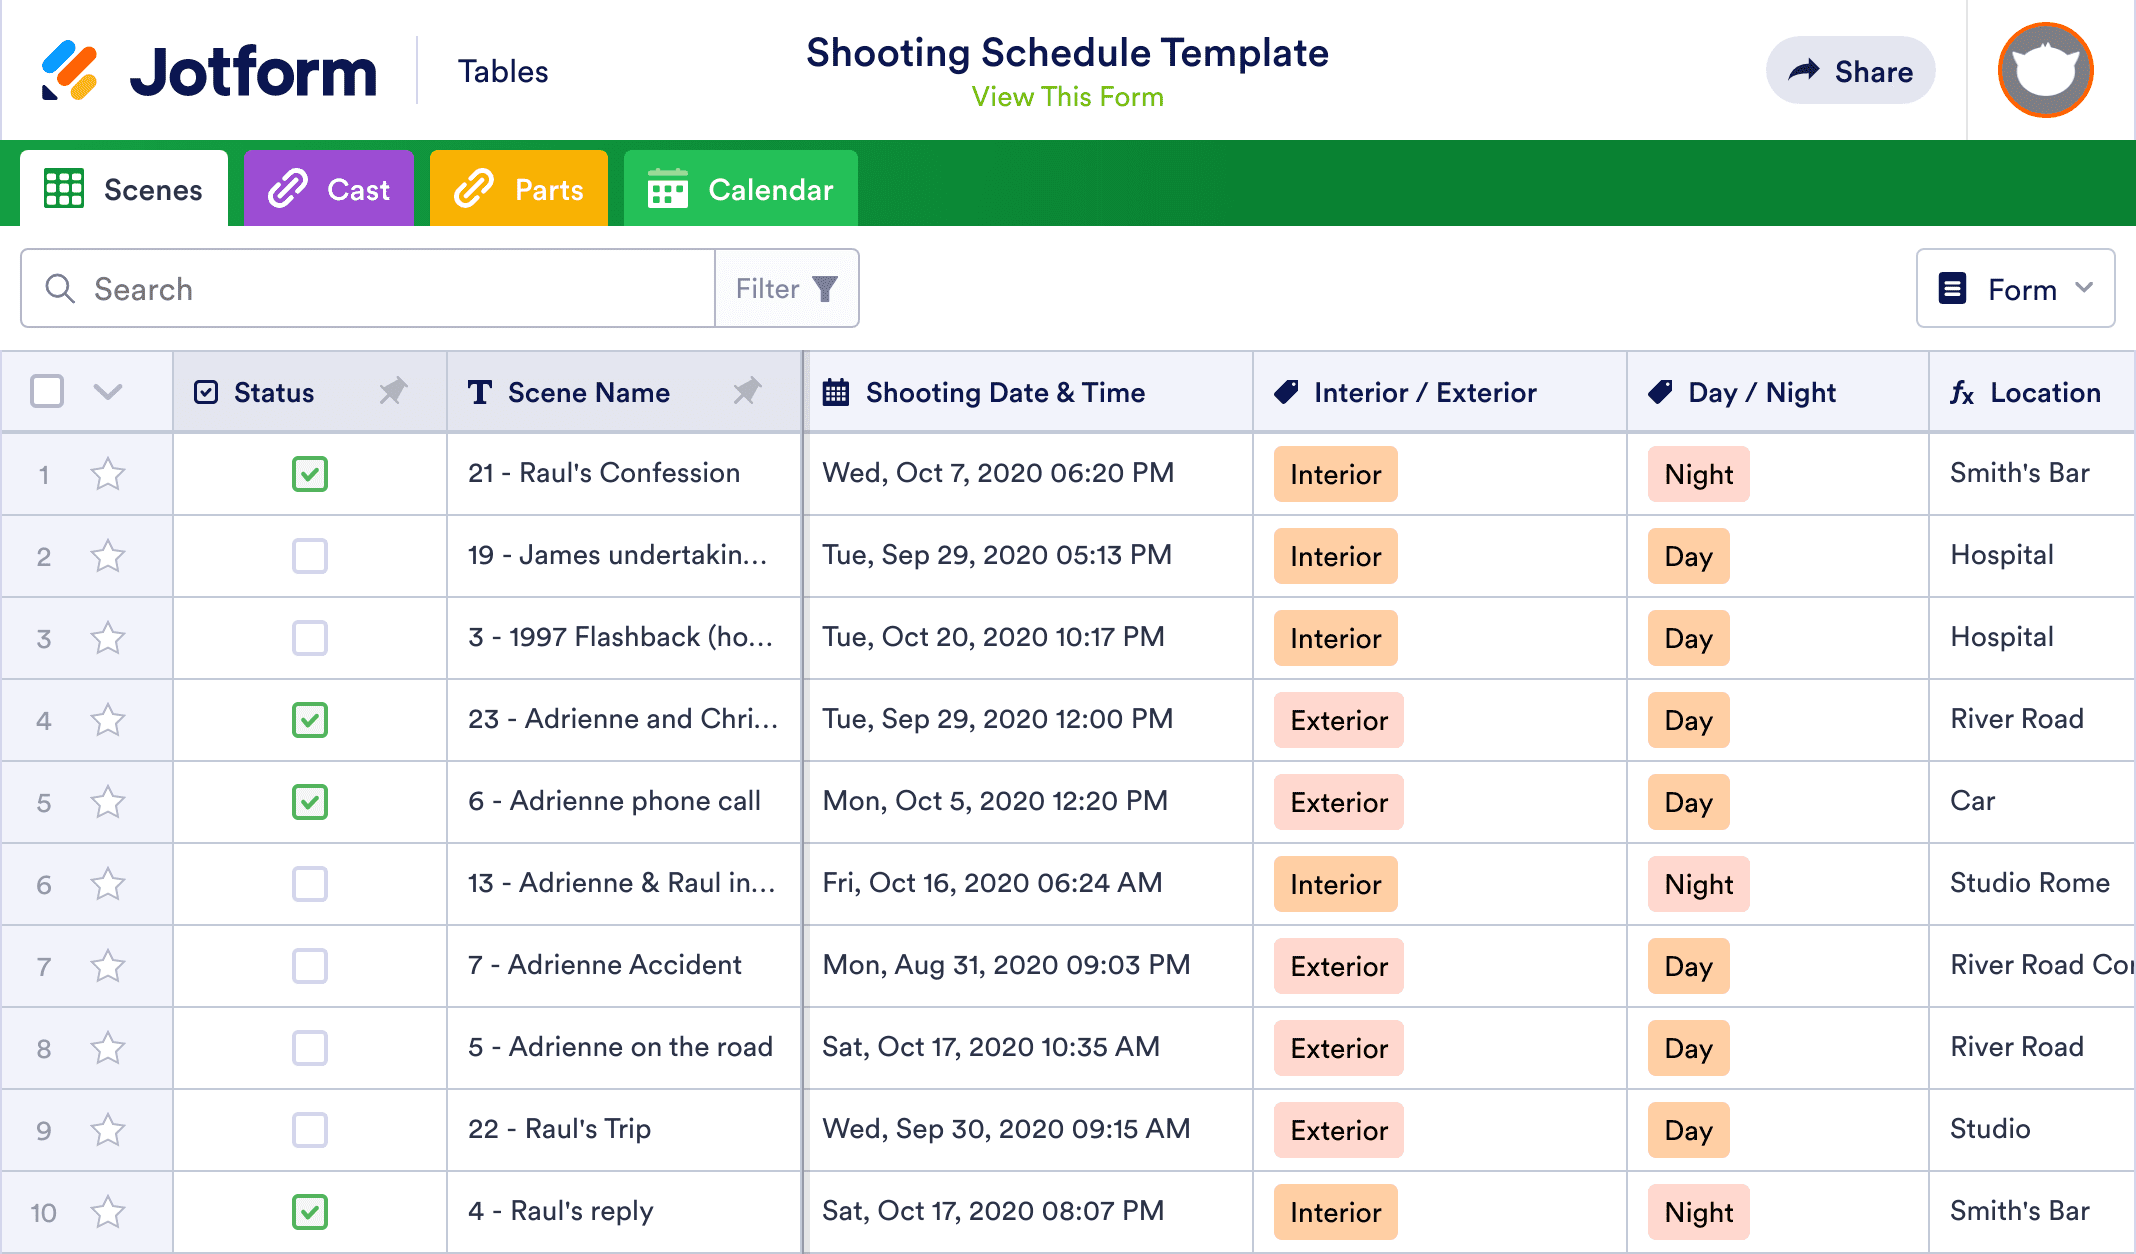
Task: Expand the chevron next to select-all checkbox
Action: pos(108,392)
